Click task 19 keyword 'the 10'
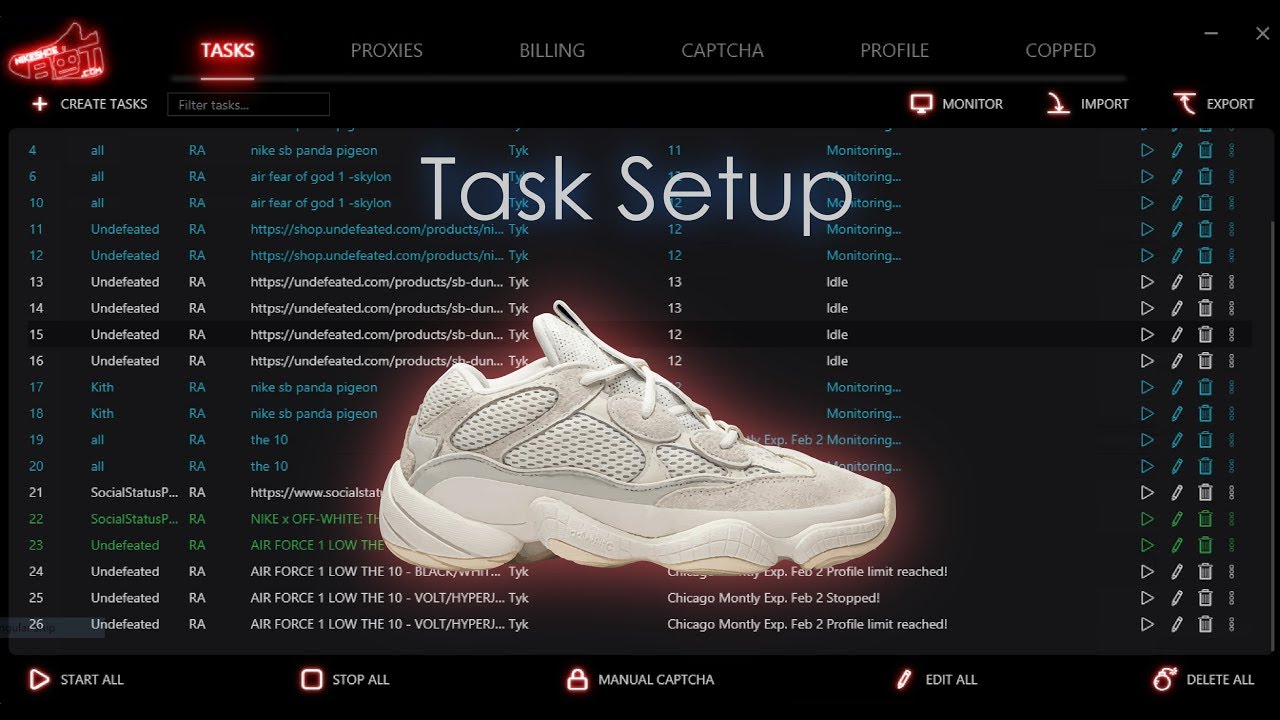The image size is (1280, 720). [x=269, y=440]
